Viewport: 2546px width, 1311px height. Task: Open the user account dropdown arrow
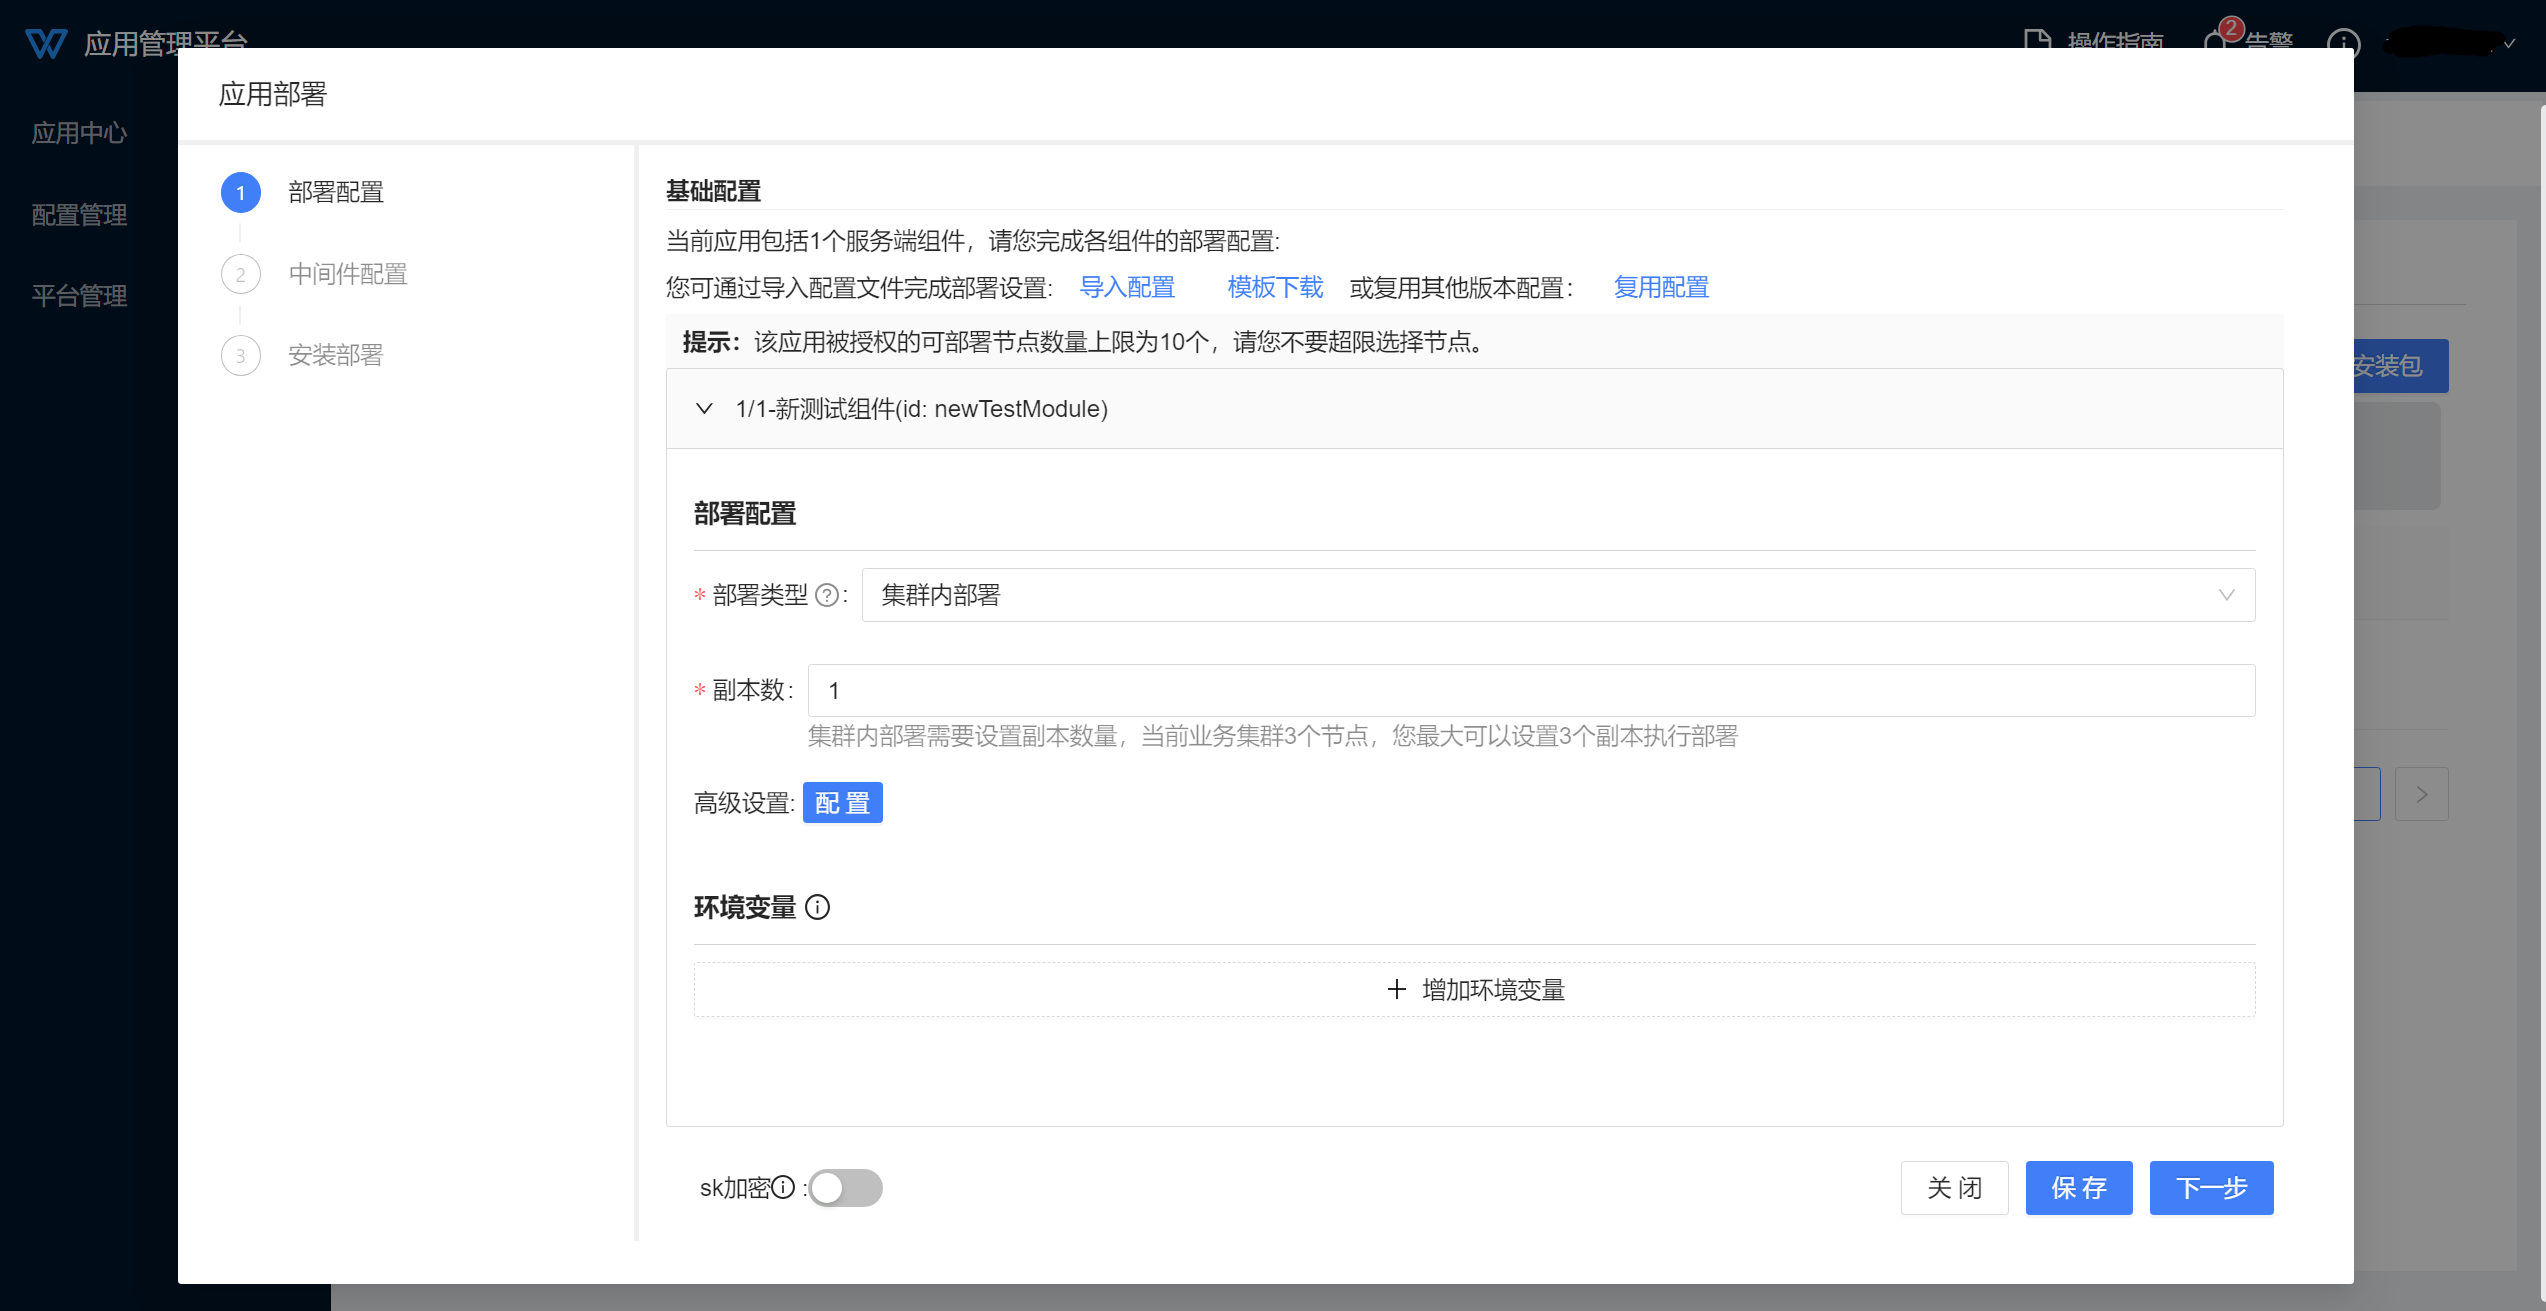pos(2509,43)
